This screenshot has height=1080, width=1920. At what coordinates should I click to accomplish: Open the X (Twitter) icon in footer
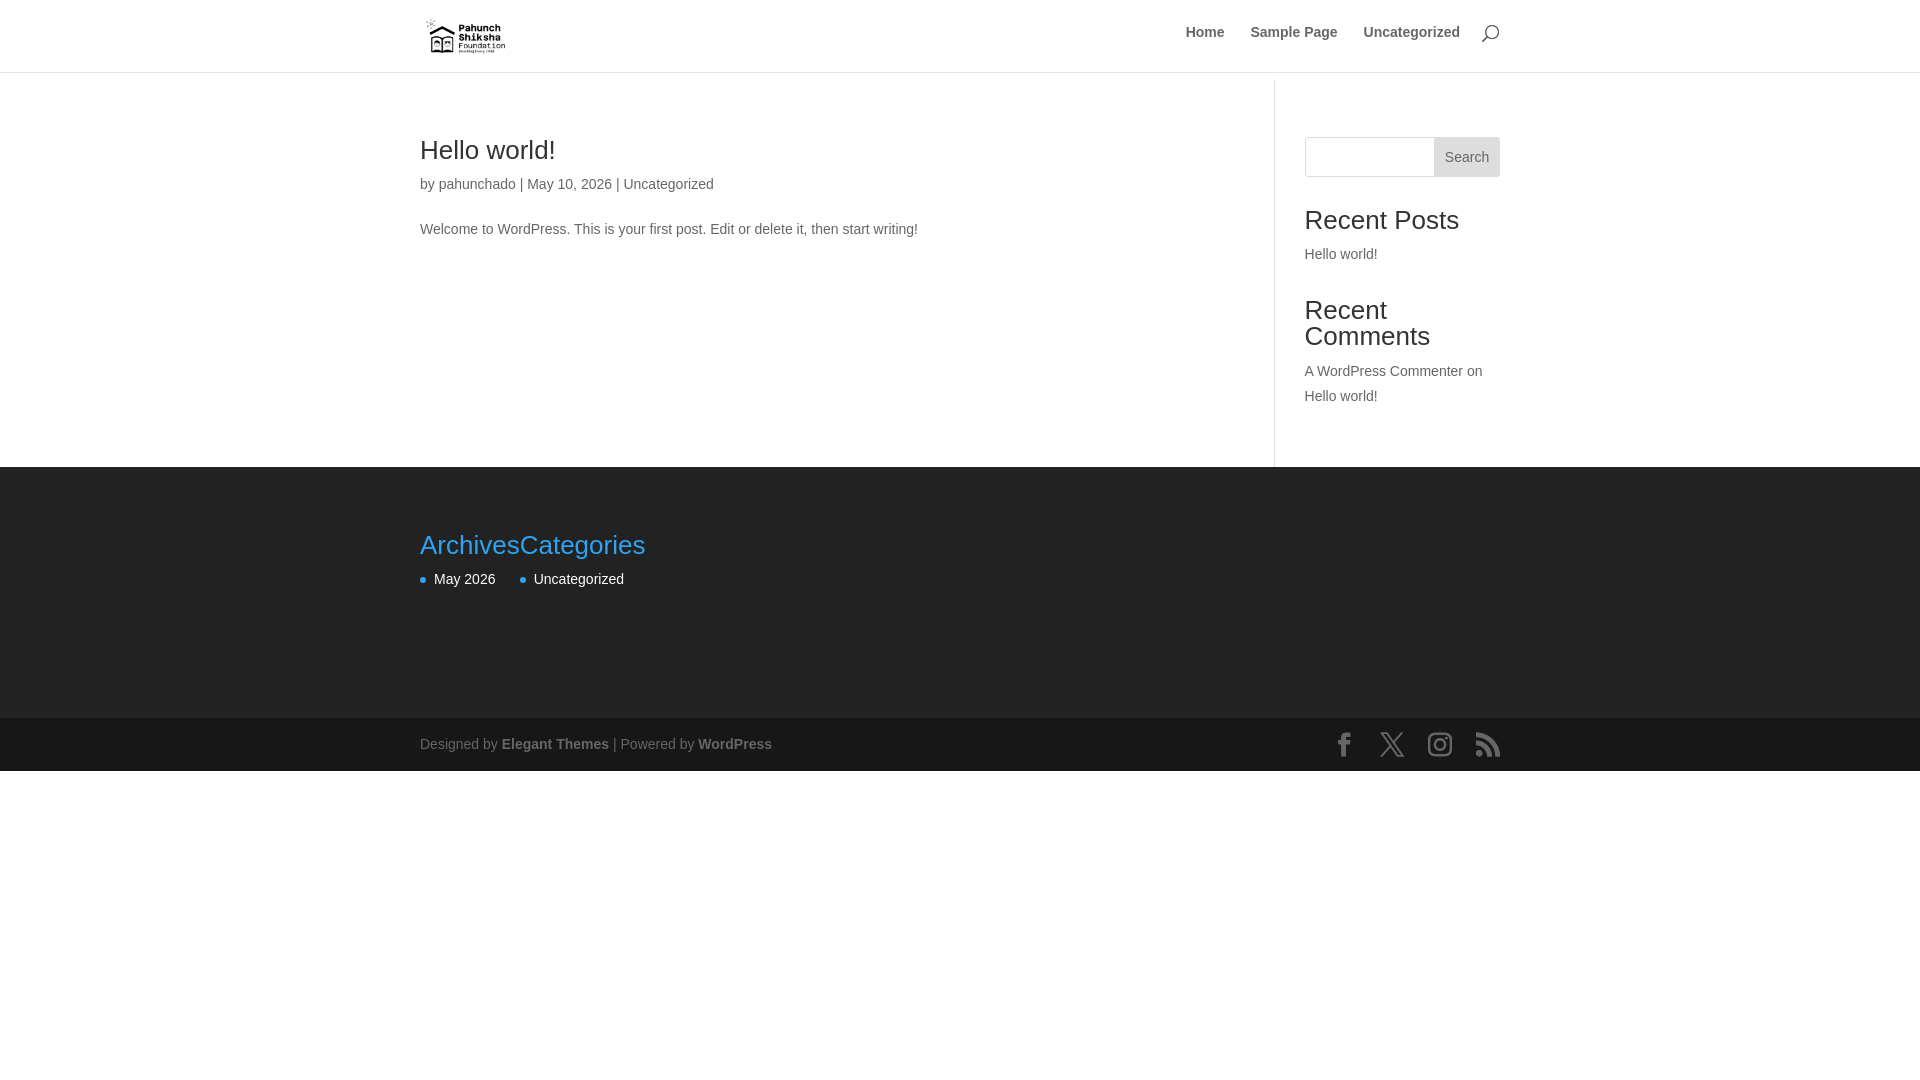(x=1392, y=744)
